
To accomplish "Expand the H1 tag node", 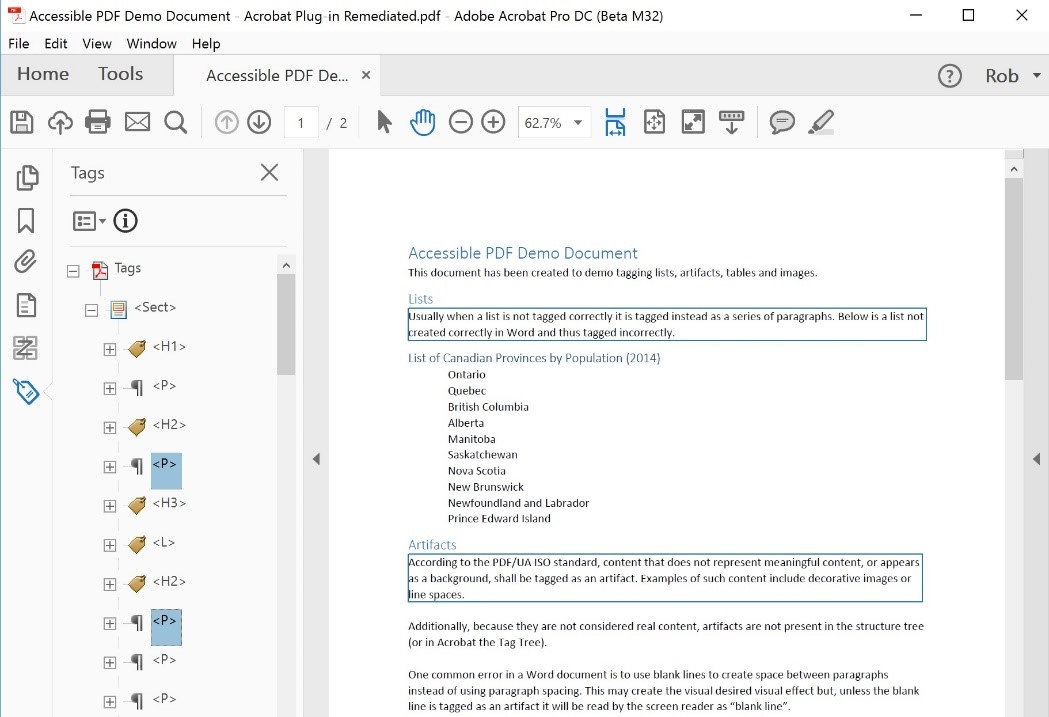I will 110,349.
